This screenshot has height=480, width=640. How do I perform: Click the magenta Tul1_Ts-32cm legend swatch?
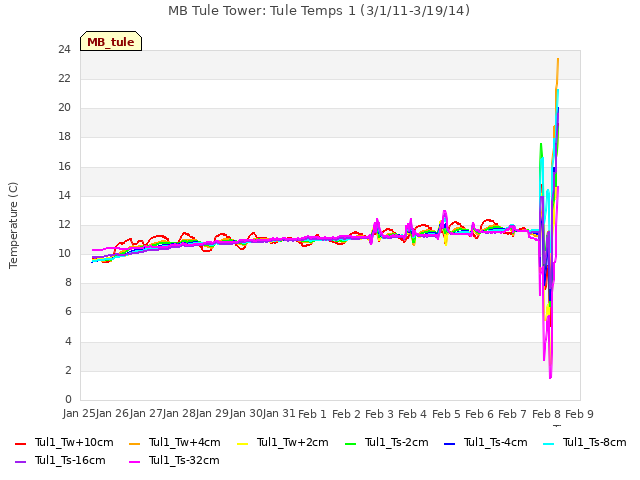click(134, 461)
